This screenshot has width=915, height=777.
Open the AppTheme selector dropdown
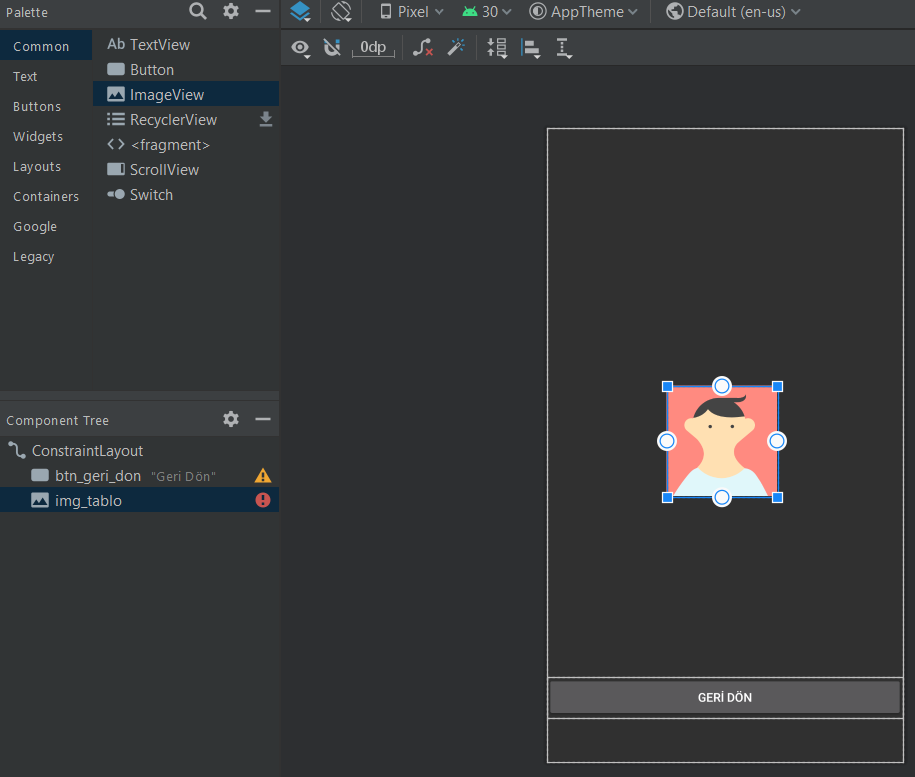(x=583, y=12)
